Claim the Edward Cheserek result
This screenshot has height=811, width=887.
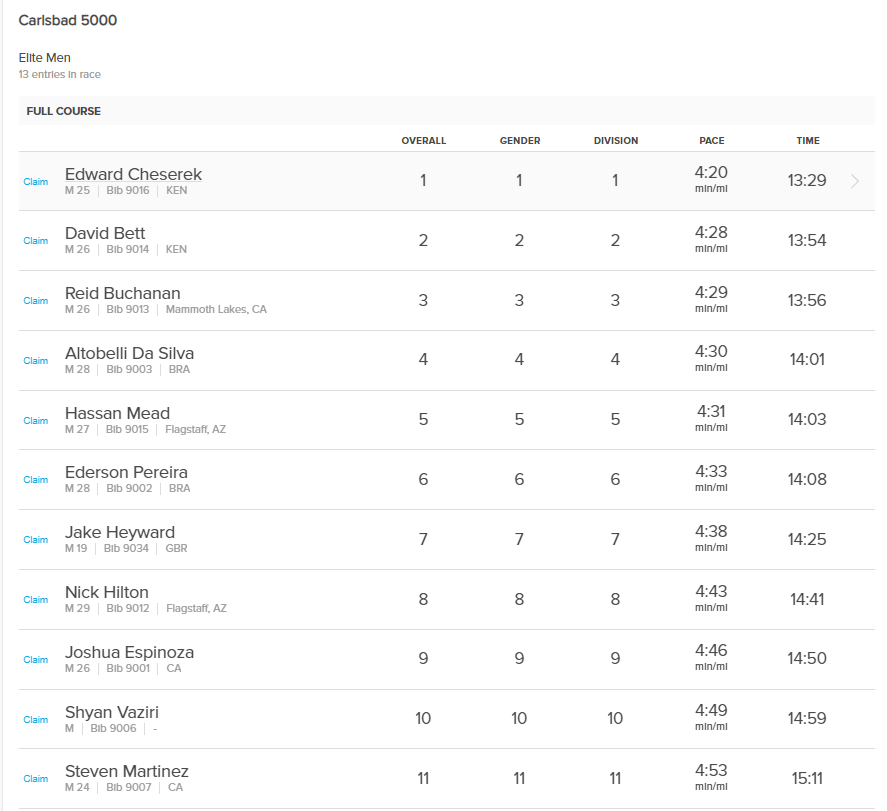[x=36, y=182]
